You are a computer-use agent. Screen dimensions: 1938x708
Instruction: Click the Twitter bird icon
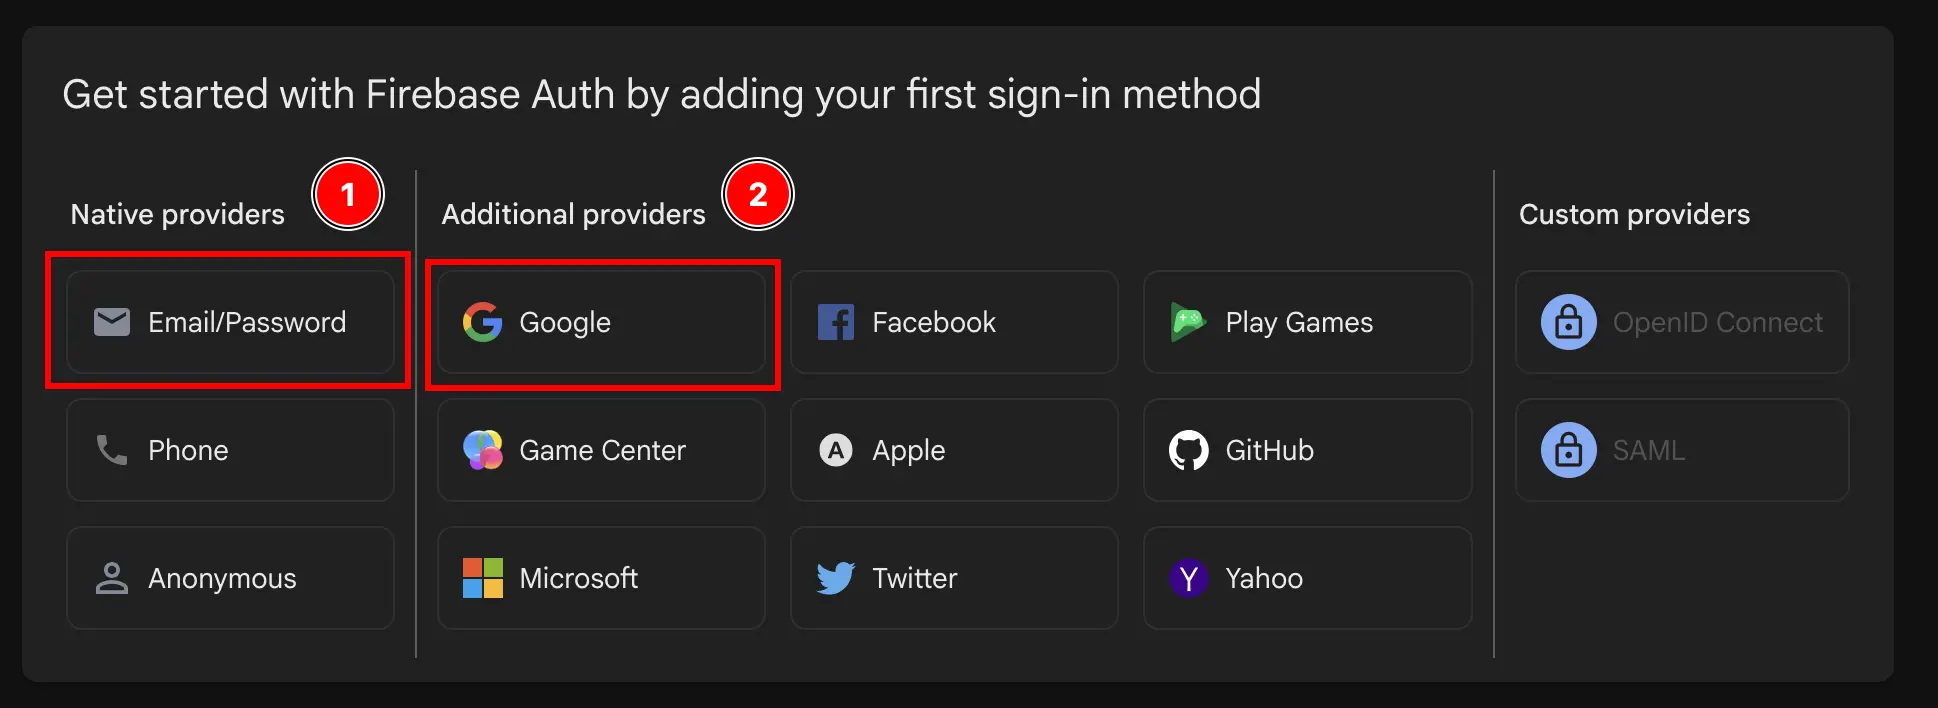[836, 578]
